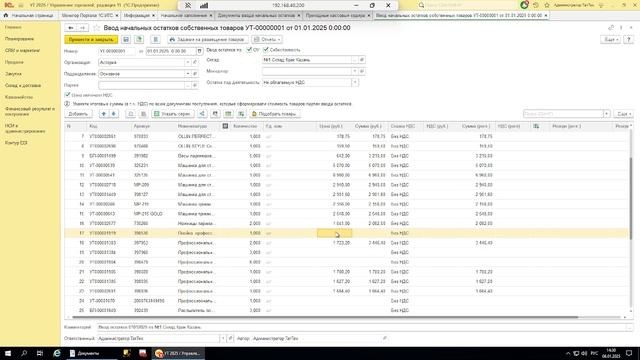This screenshot has height=360, width=640.
Task: Click the copy row icon in table toolbar
Action: pos(131,114)
